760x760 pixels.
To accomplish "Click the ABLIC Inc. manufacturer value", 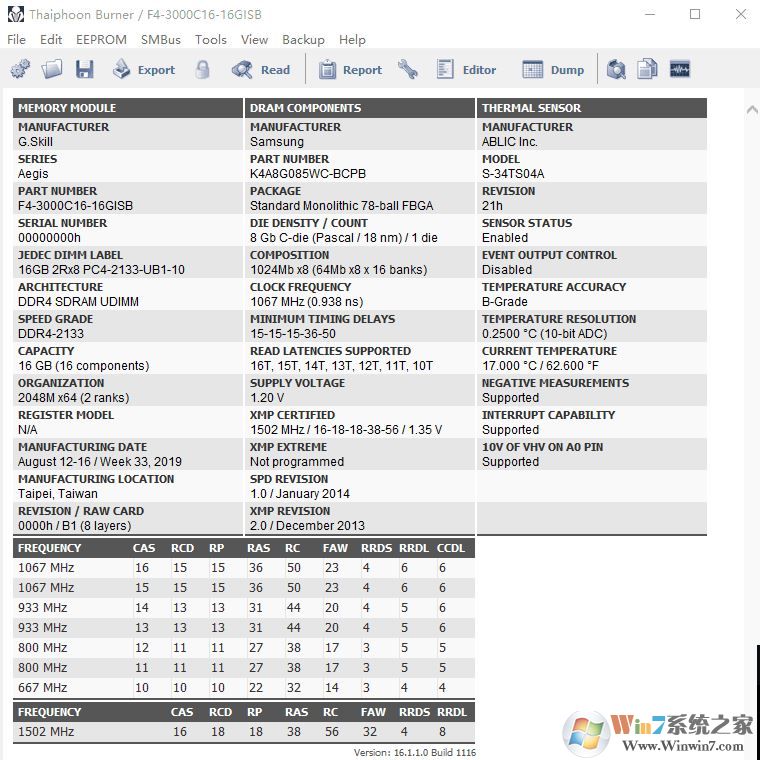I will (x=510, y=142).
